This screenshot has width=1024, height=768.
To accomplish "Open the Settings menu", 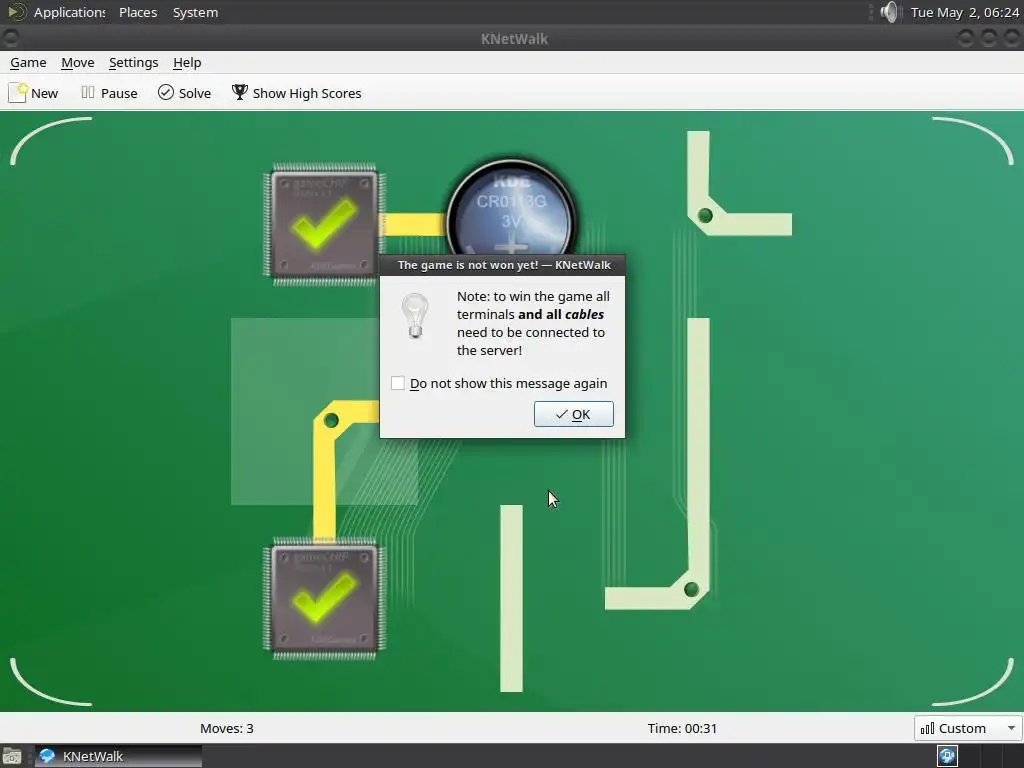I will click(133, 63).
